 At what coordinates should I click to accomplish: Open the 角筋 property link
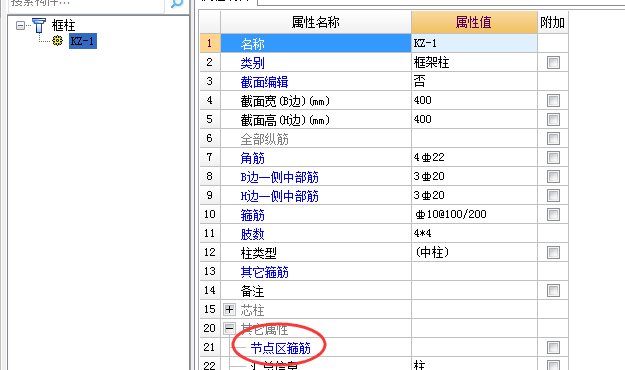click(252, 158)
